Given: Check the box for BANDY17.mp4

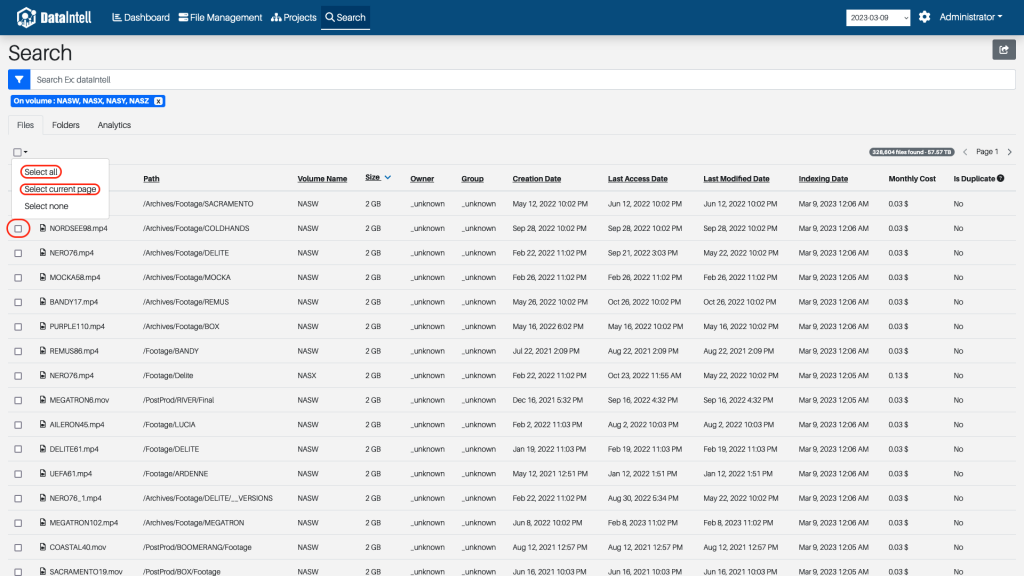Looking at the screenshot, I should 18,302.
